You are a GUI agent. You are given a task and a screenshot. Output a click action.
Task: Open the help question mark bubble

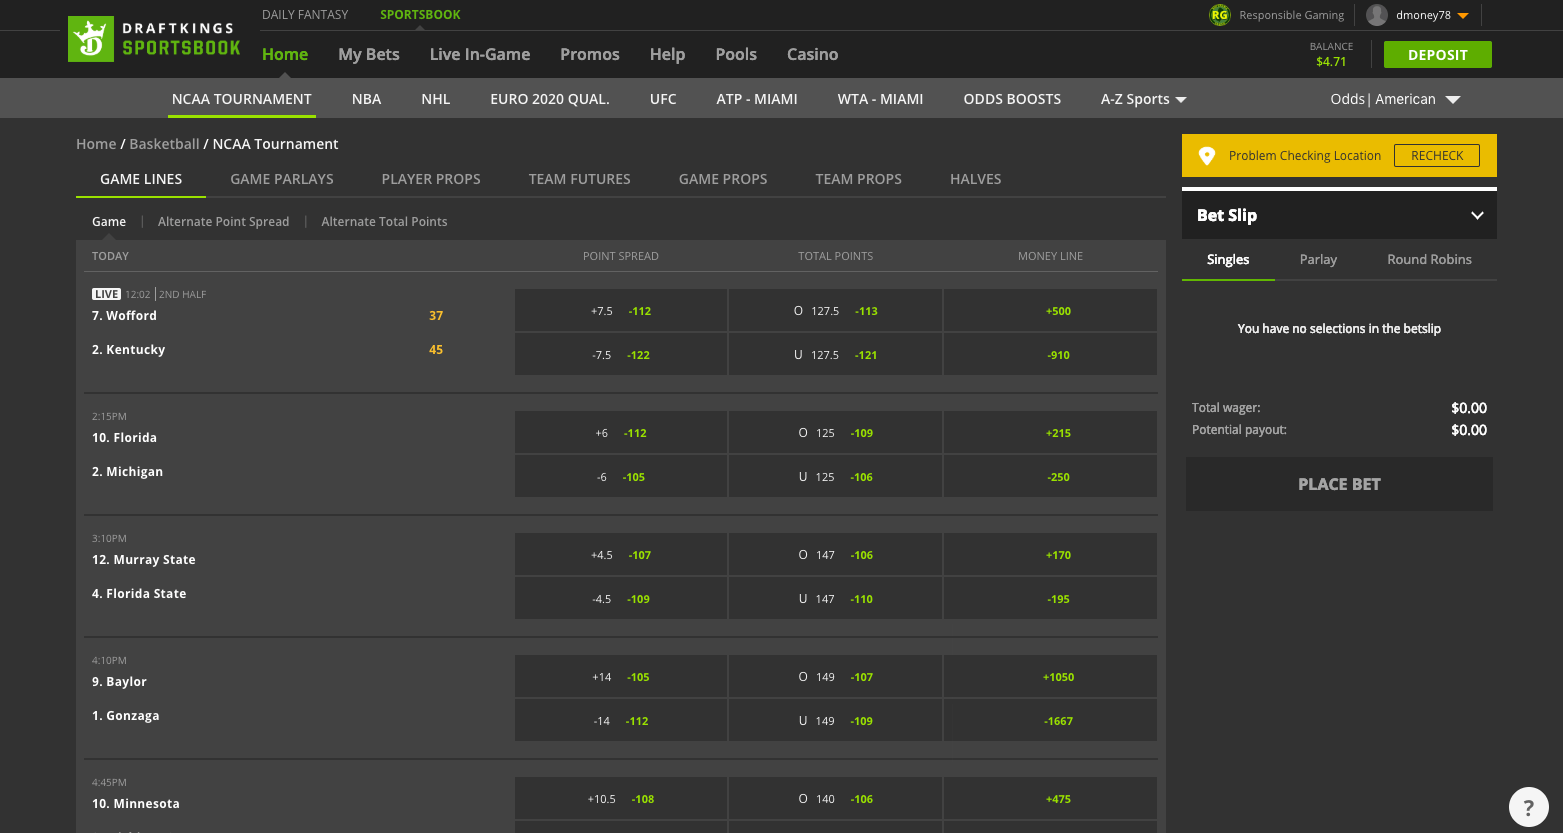tap(1528, 807)
